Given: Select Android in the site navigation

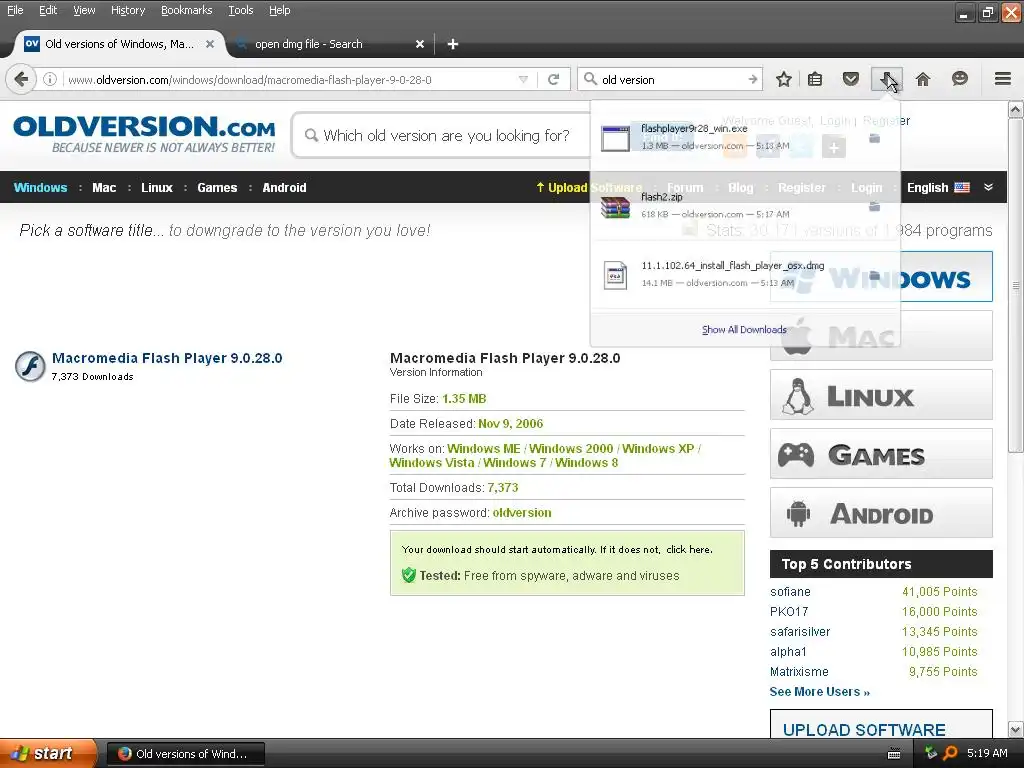Looking at the screenshot, I should coord(284,187).
